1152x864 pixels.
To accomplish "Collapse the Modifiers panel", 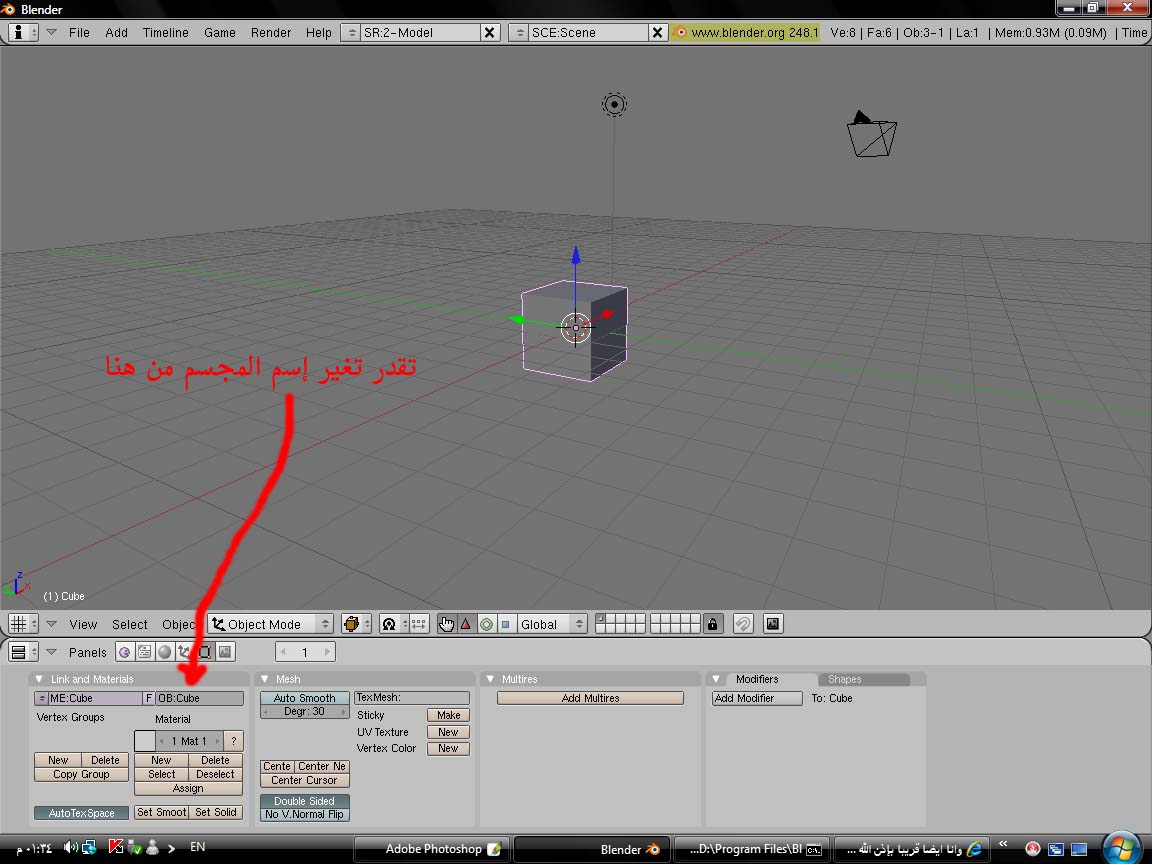I will click(716, 679).
